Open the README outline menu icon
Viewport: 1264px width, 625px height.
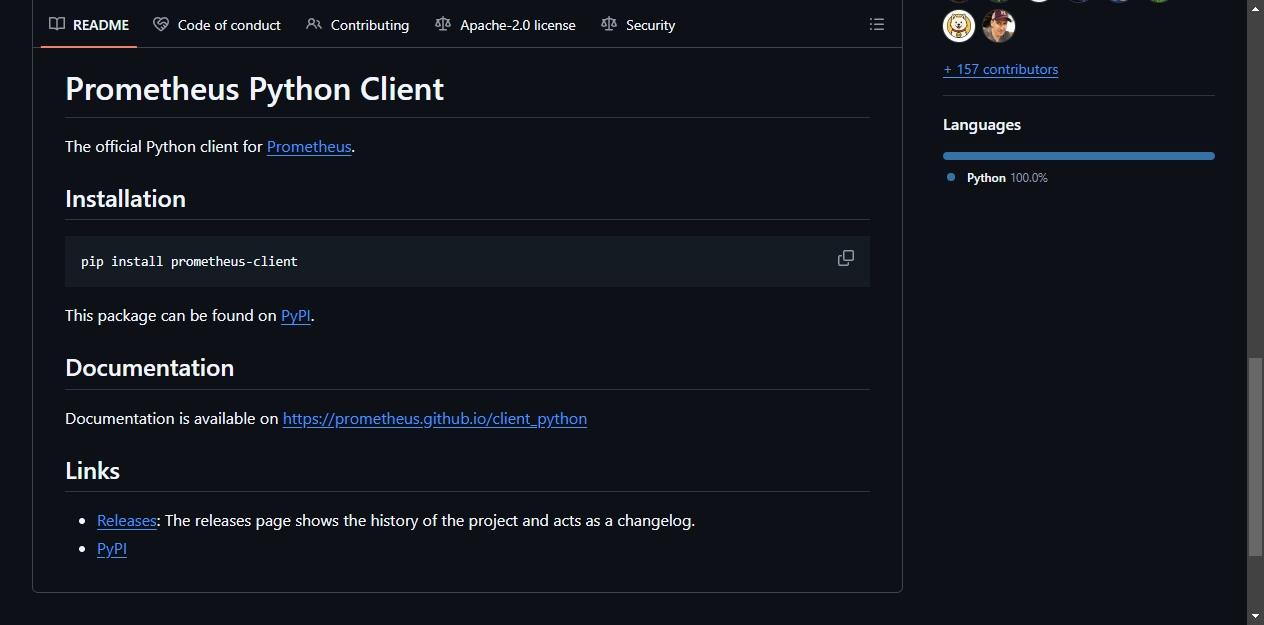click(877, 24)
